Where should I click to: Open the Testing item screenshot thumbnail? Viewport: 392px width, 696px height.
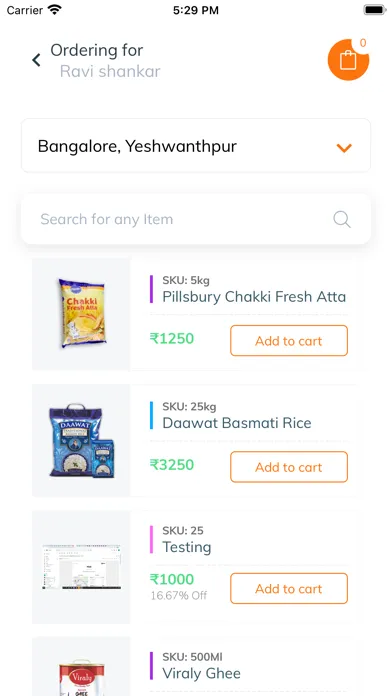tap(82, 567)
